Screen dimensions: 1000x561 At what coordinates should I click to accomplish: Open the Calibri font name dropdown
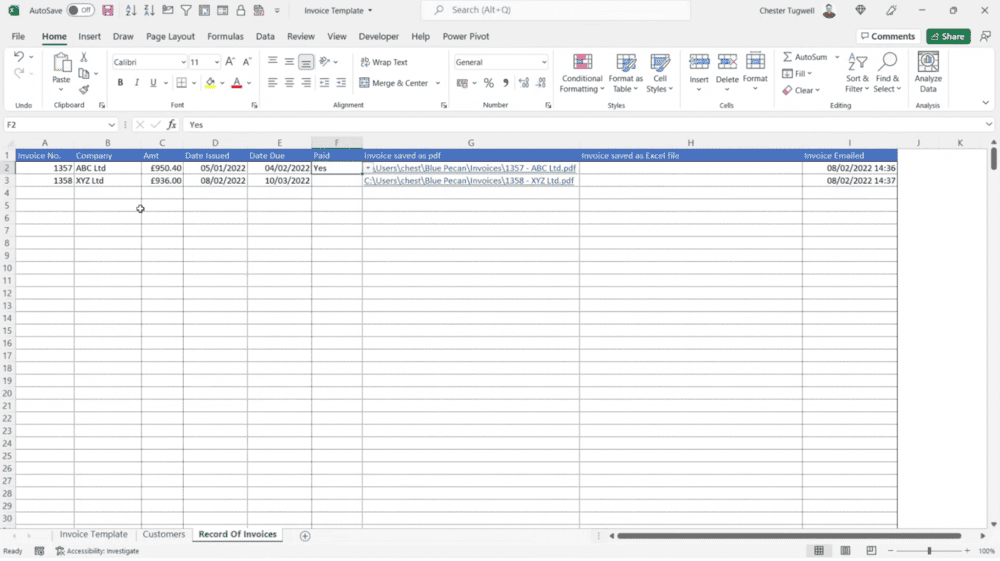click(183, 62)
